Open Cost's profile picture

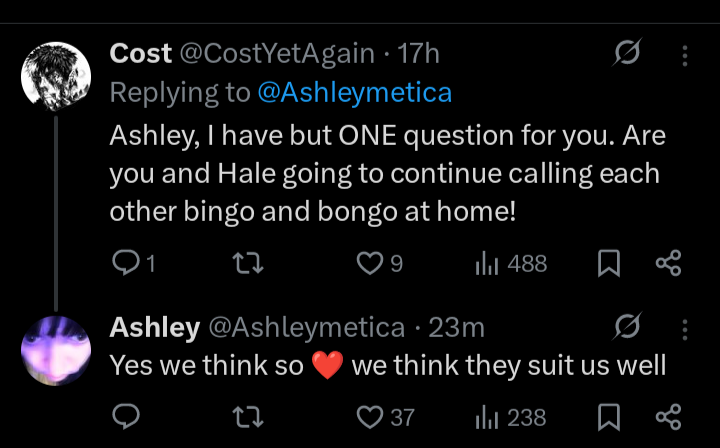click(x=56, y=77)
